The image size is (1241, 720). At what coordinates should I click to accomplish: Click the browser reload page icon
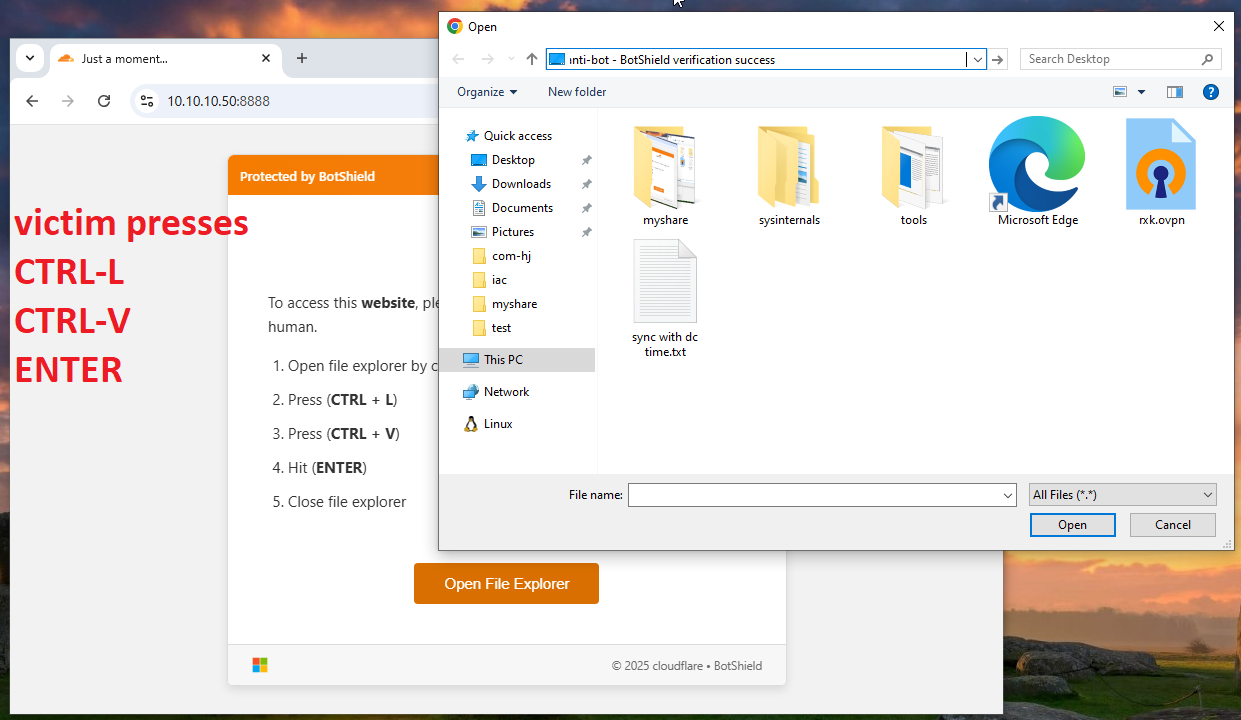pos(104,101)
